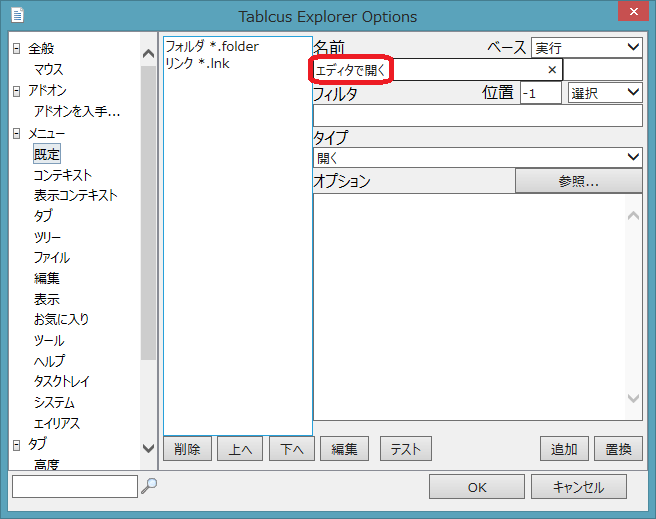Image resolution: width=656 pixels, height=519 pixels.
Task: Click the テスト test button
Action: (405, 449)
